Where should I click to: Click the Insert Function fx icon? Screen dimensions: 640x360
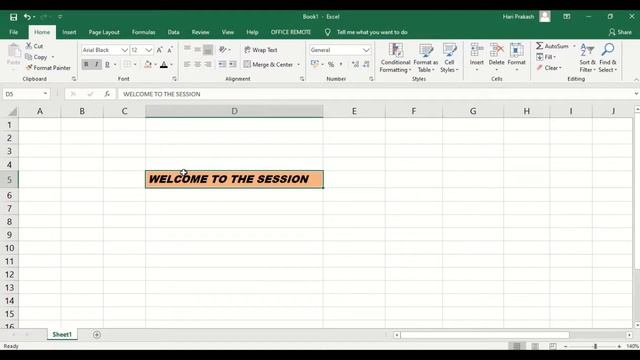click(x=107, y=94)
